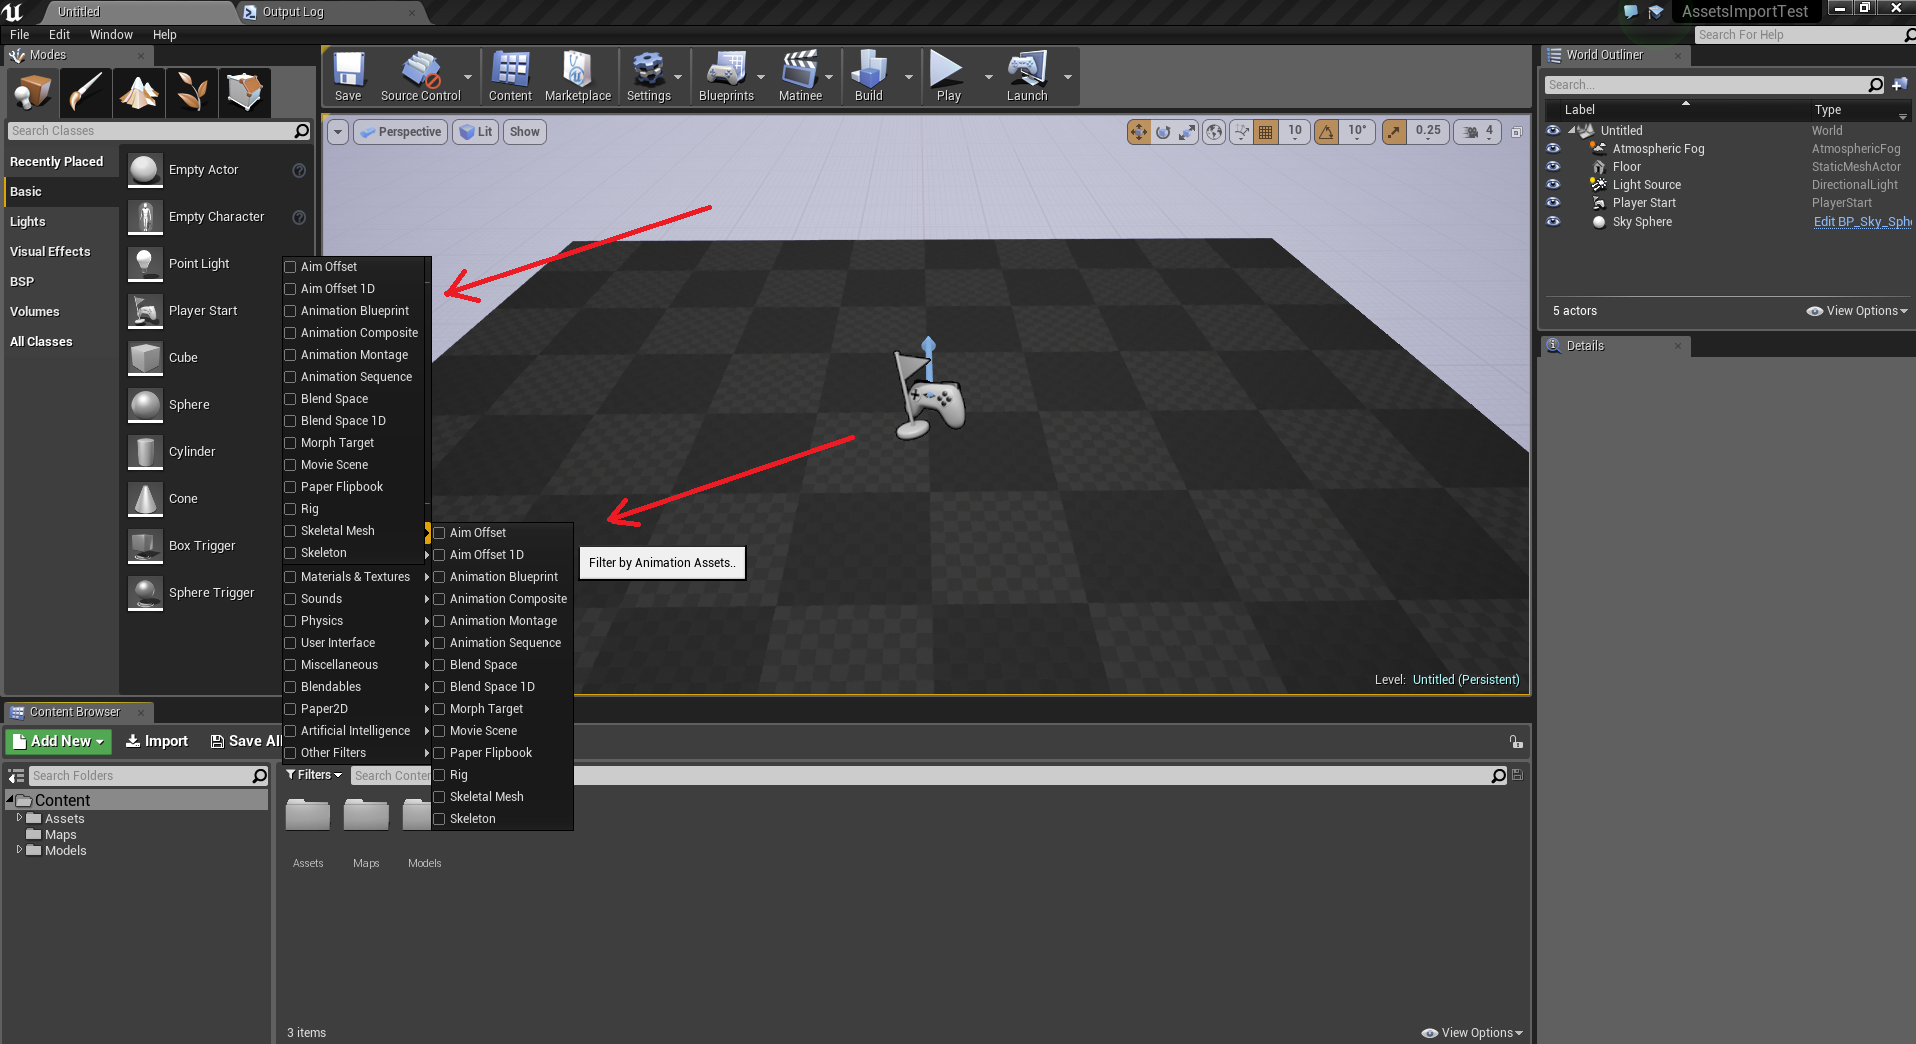Viewport: 1916px width, 1044px height.
Task: Open Edit BP_Sky_Sphere link
Action: coord(1863,222)
